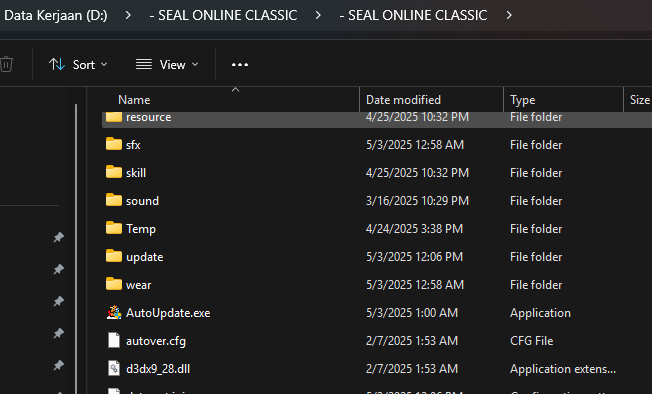Viewport: 652px width, 394px height.
Task: Select the AutoUpdate.exe file name
Action: 168,313
